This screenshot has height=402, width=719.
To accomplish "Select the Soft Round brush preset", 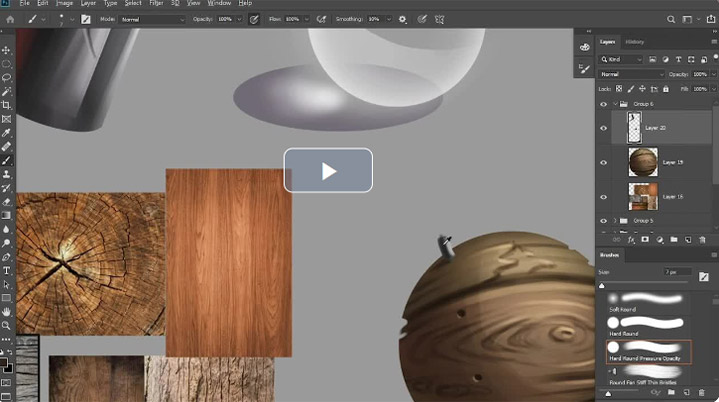I will click(647, 303).
